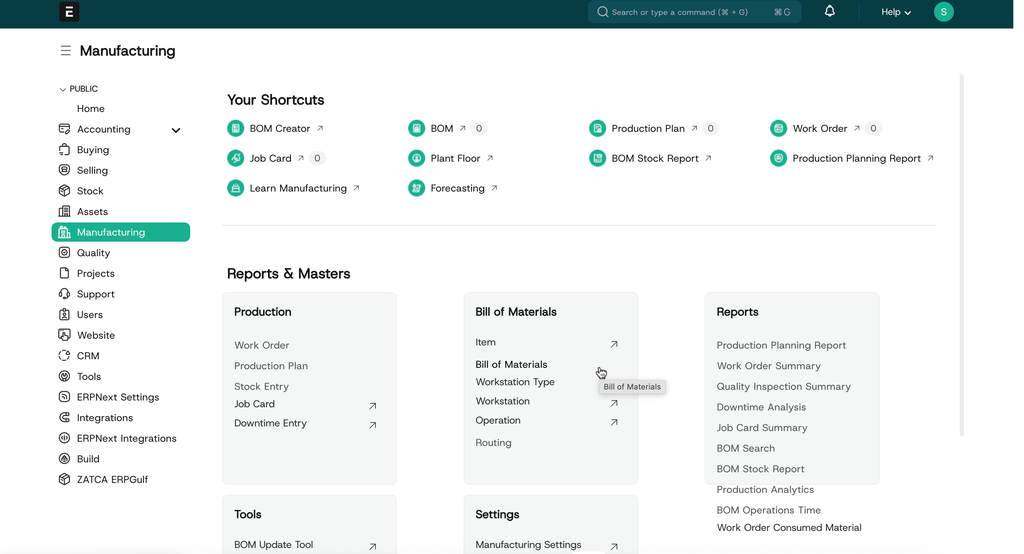Click the Support headset icon

[64, 293]
